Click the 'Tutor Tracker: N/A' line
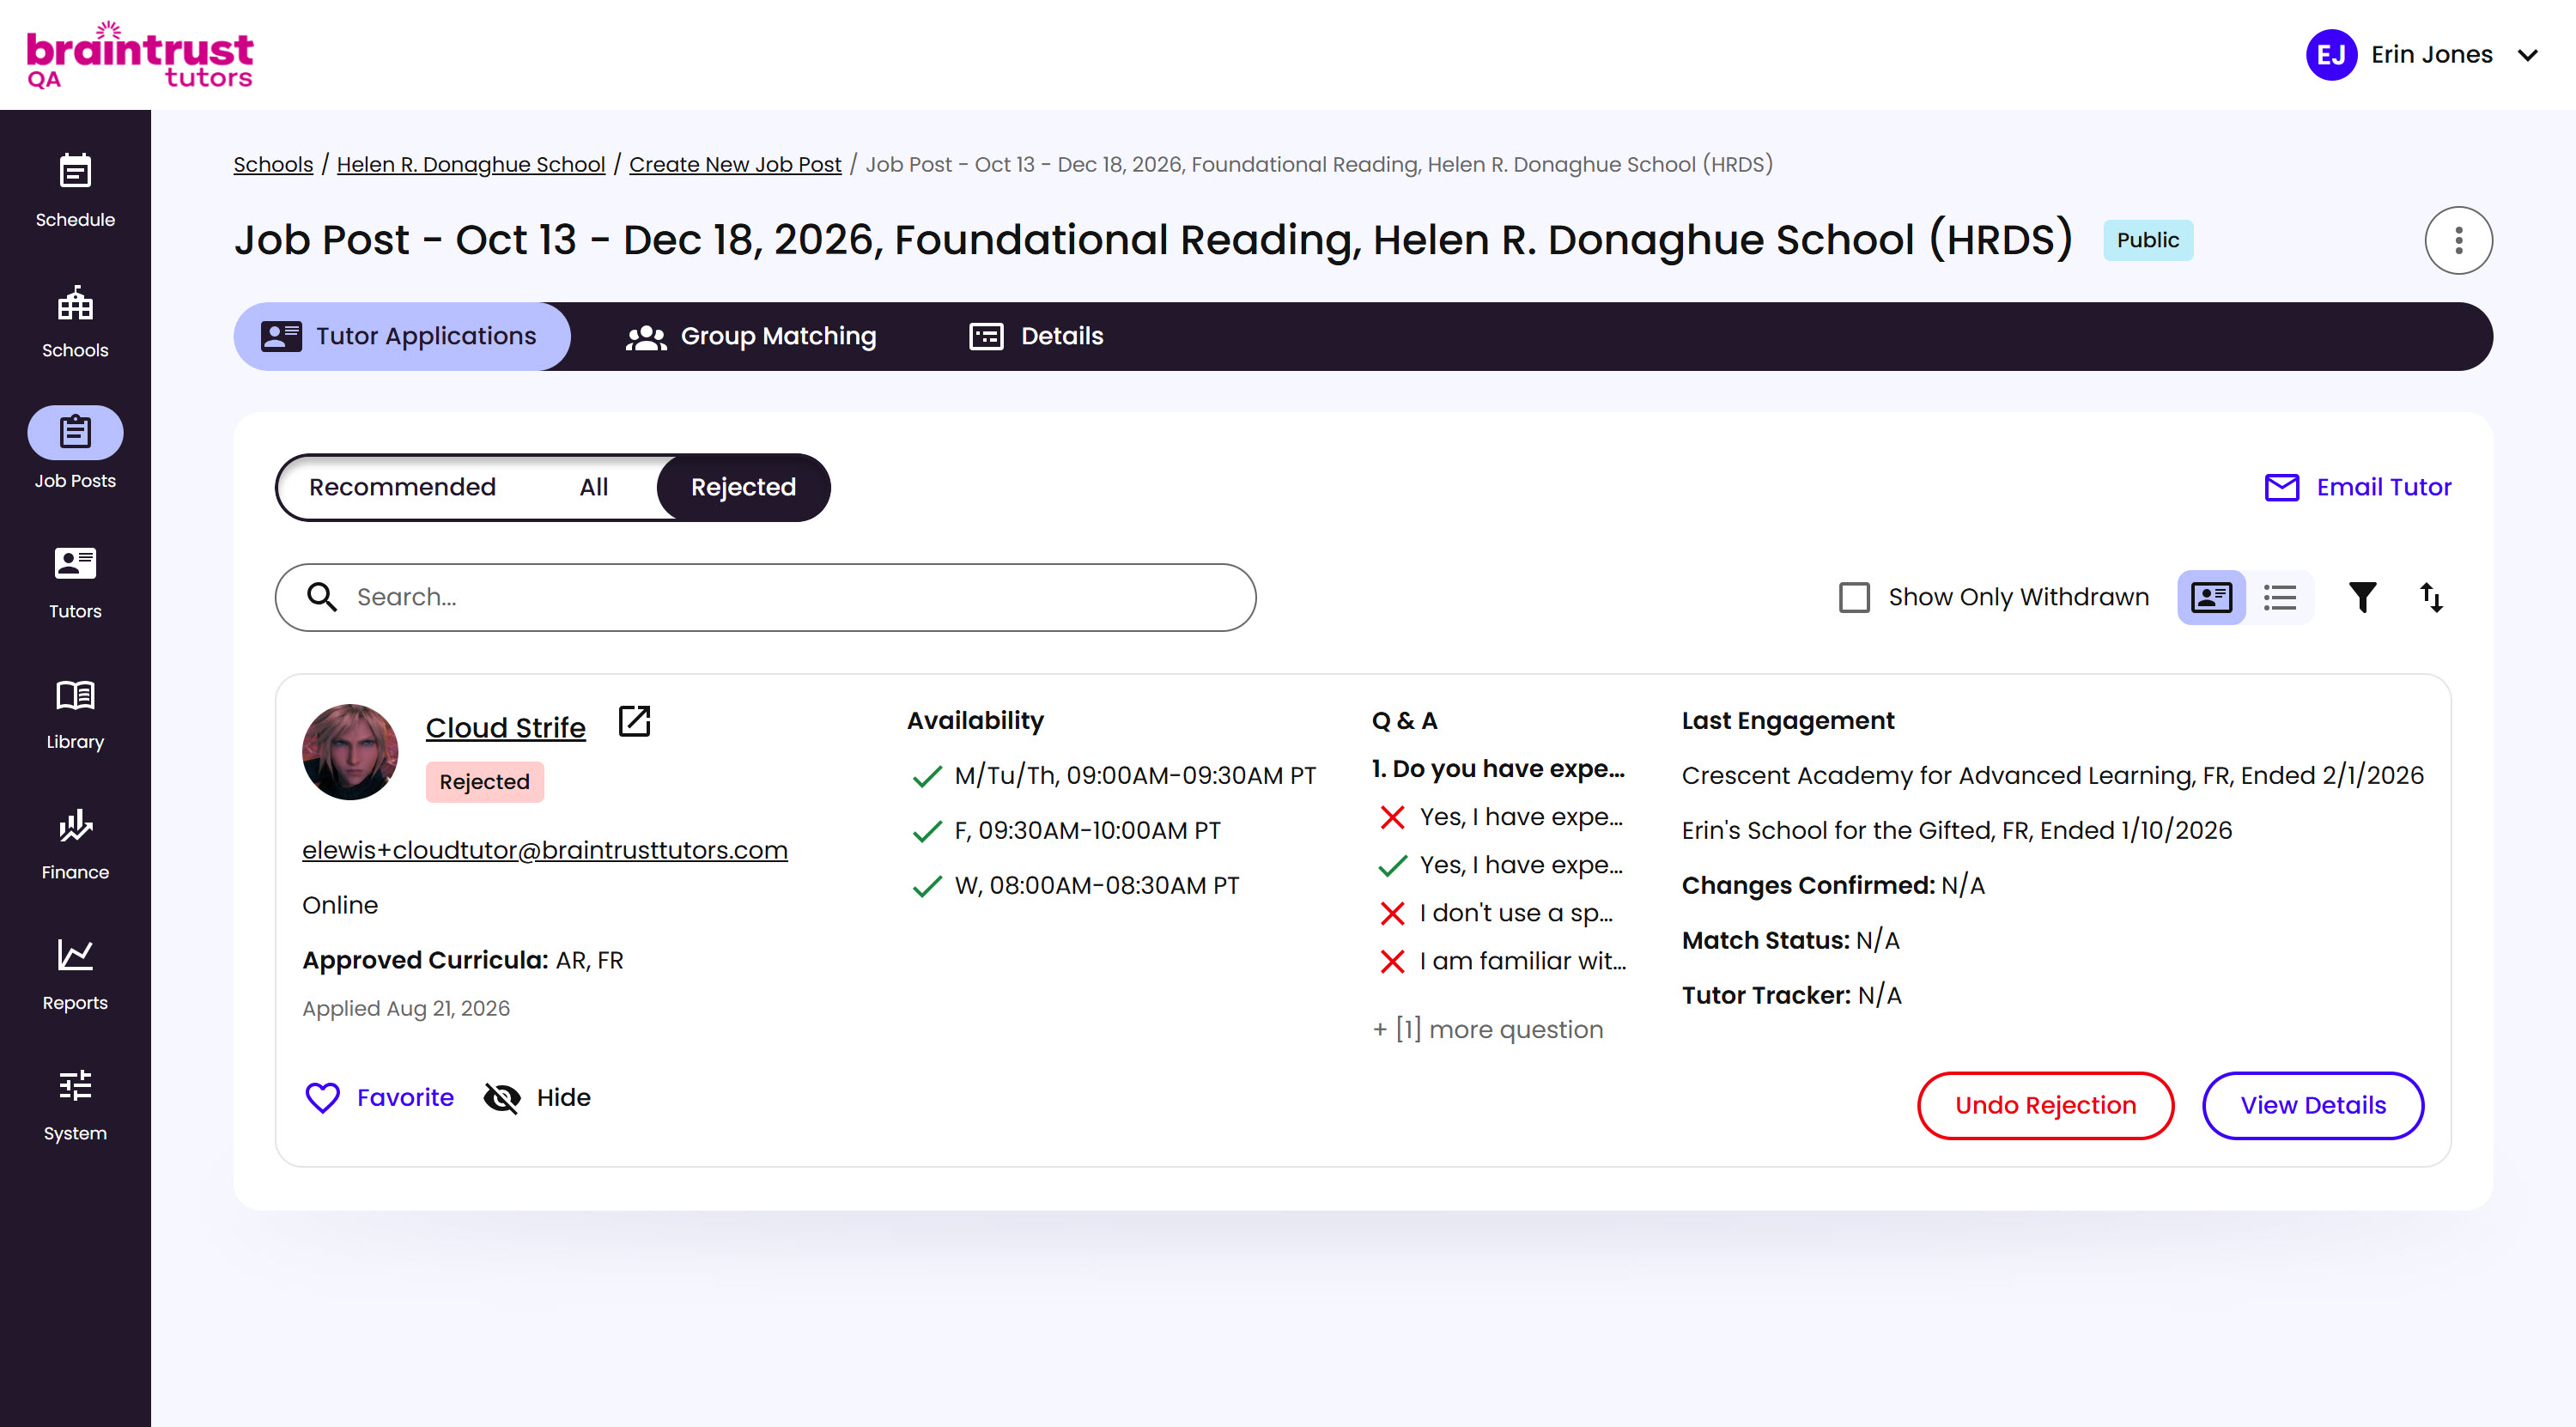This screenshot has height=1427, width=2576. (1791, 995)
